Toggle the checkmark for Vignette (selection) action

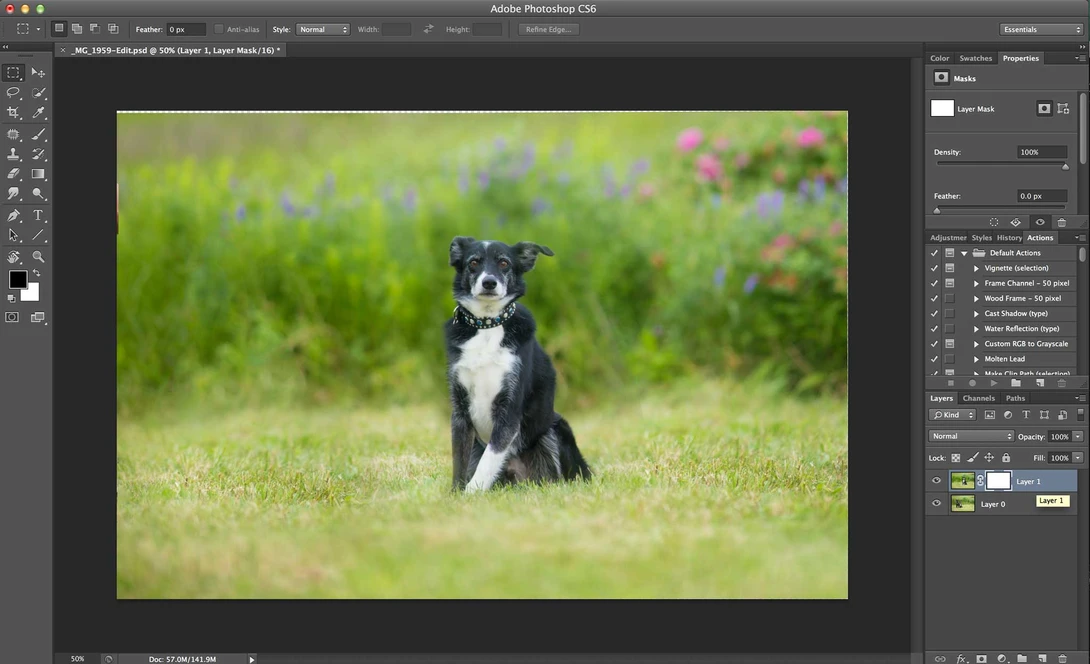coord(934,268)
